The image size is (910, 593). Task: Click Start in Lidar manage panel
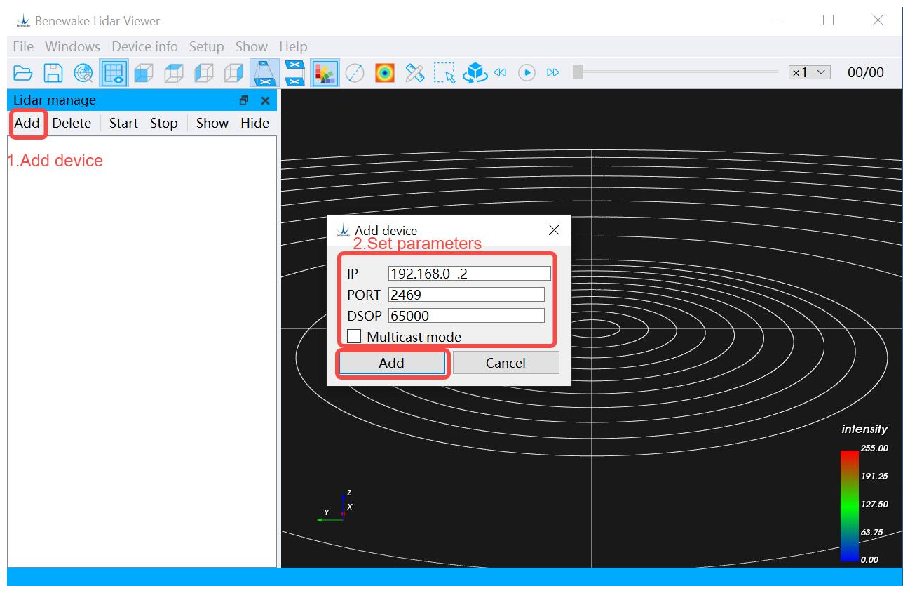(x=123, y=123)
